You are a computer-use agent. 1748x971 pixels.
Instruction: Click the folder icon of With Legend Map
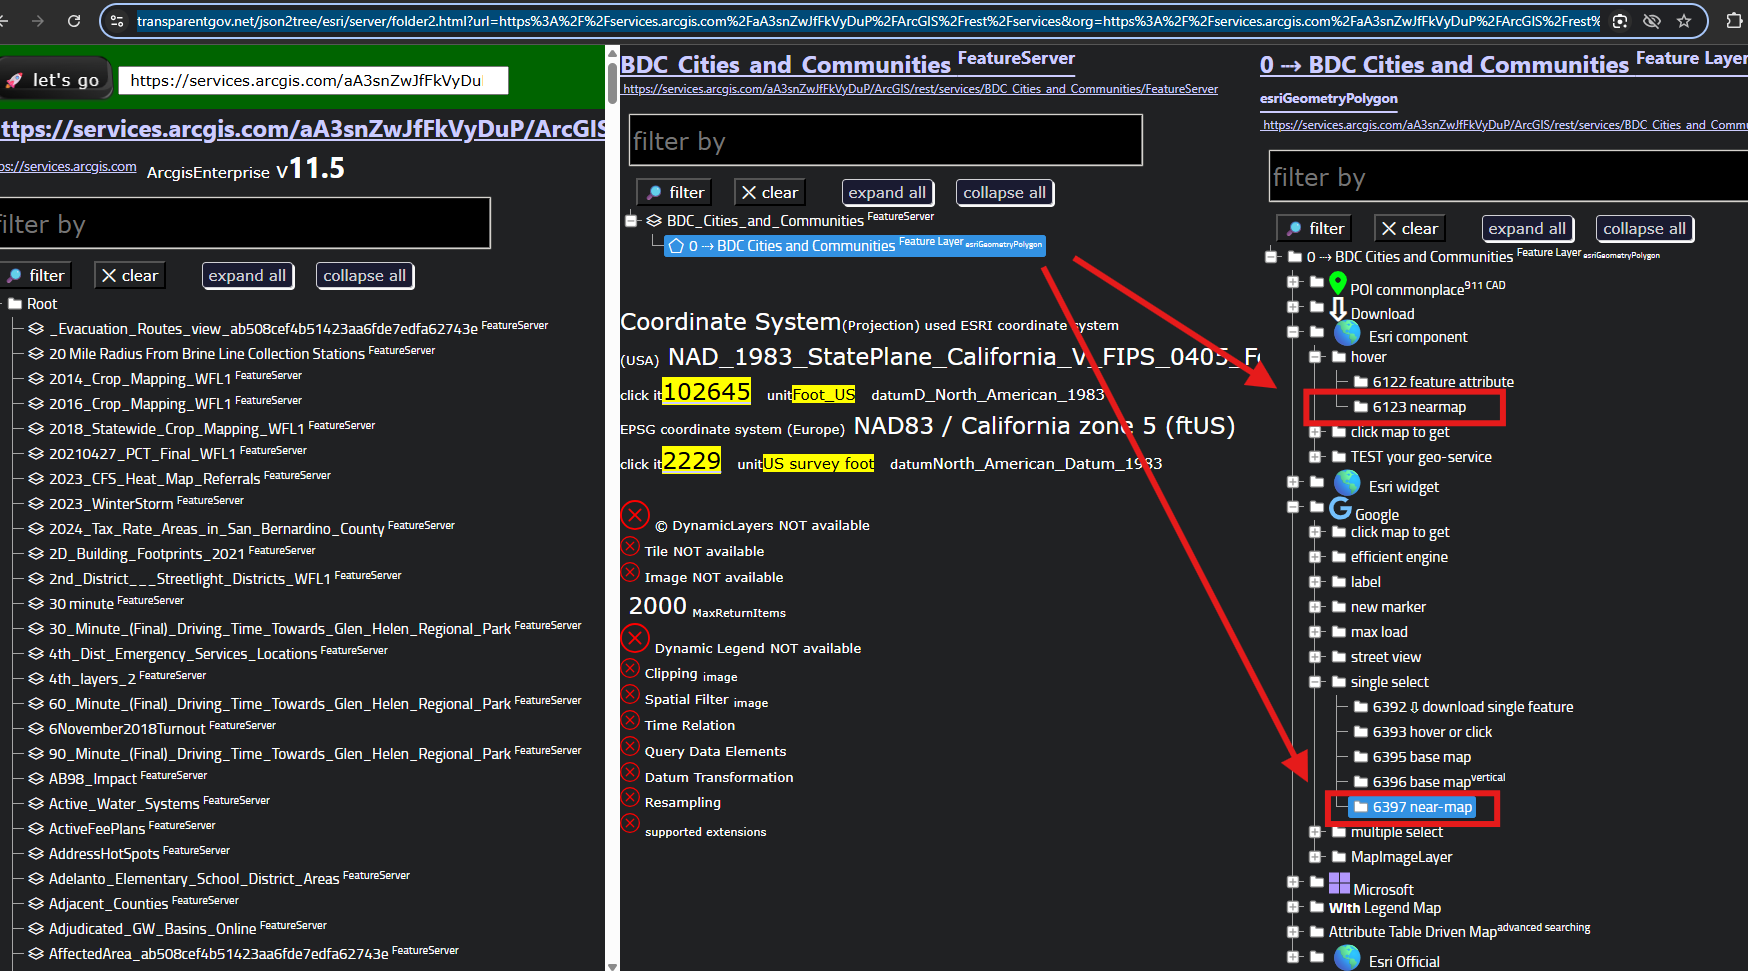pos(1317,907)
